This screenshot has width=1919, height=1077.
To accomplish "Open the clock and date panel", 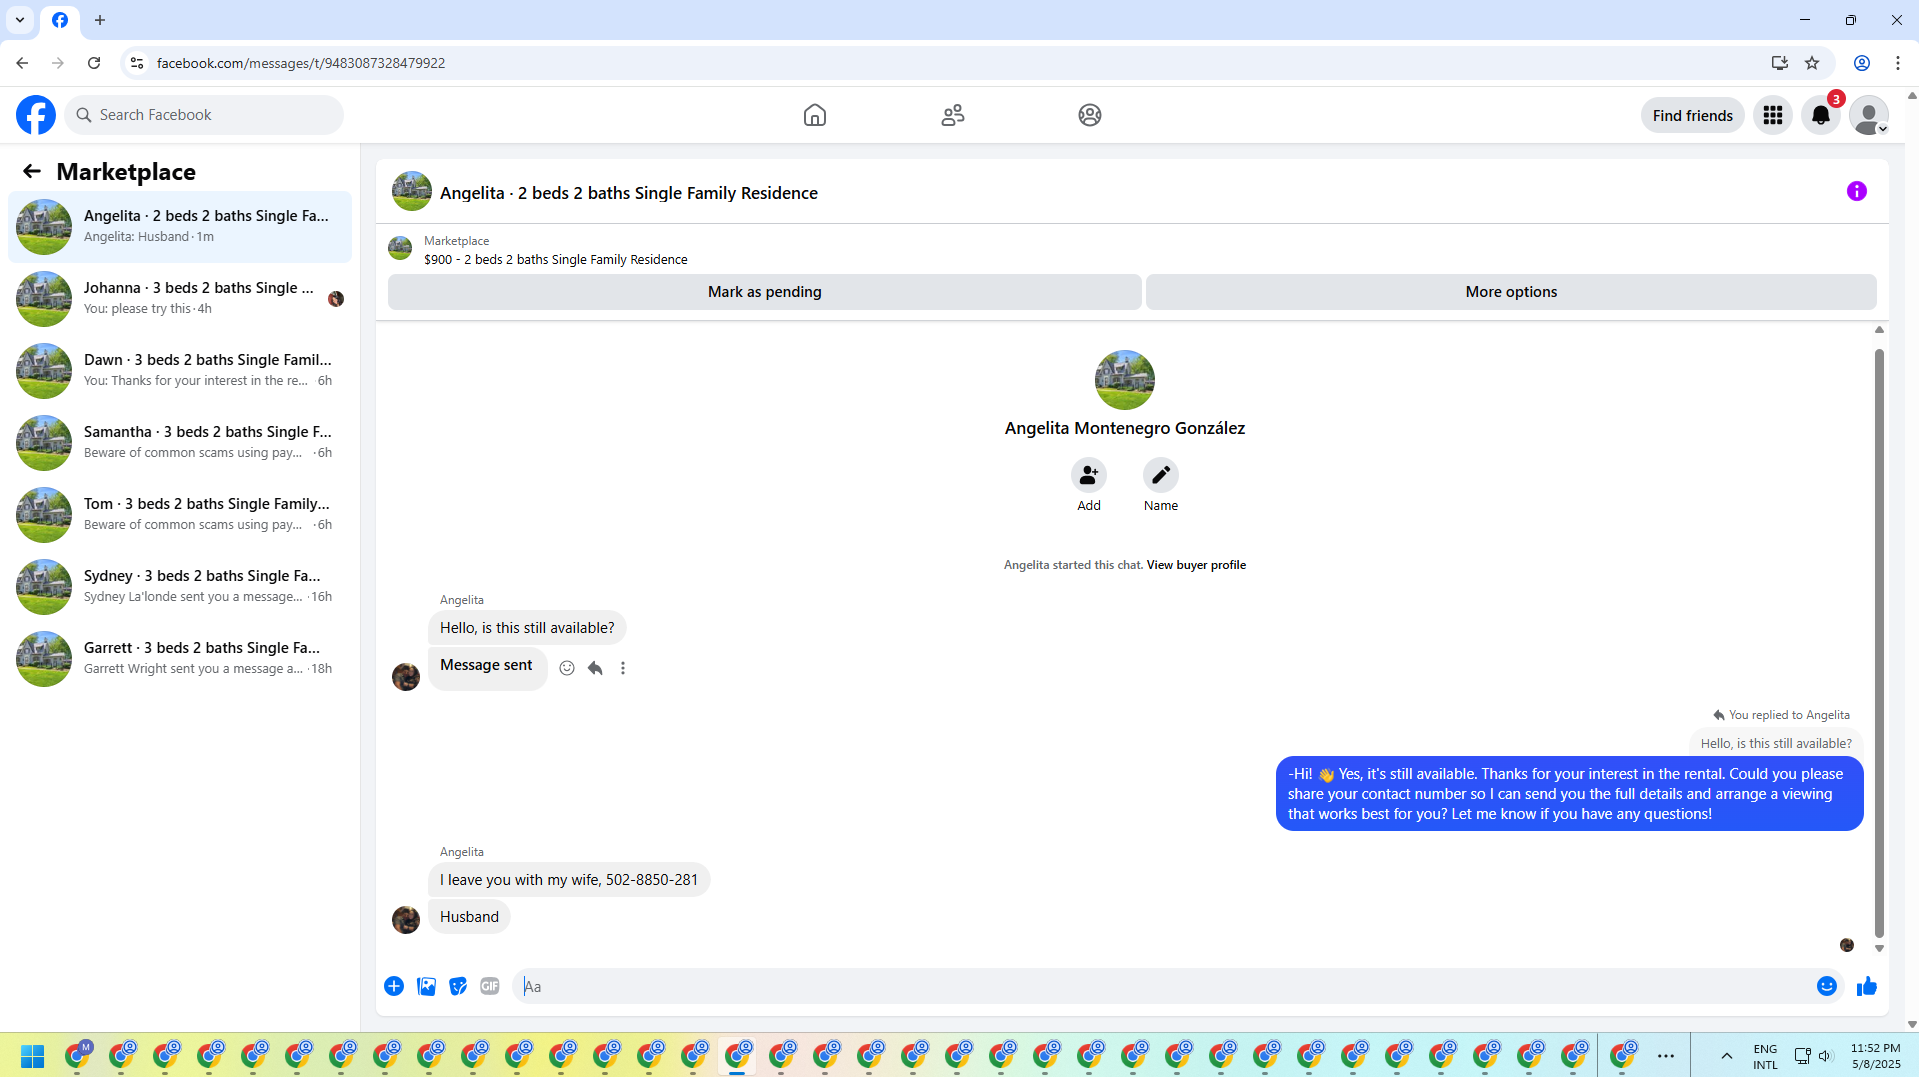I will [1875, 1056].
